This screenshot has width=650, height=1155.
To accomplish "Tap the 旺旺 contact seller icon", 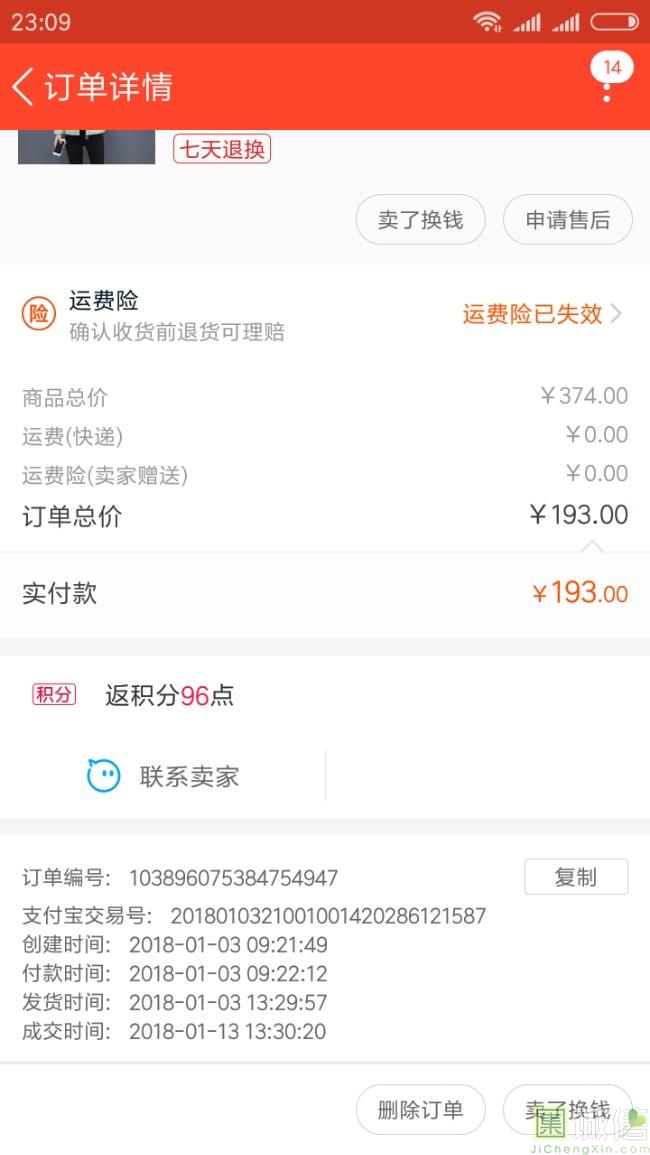I will [104, 776].
